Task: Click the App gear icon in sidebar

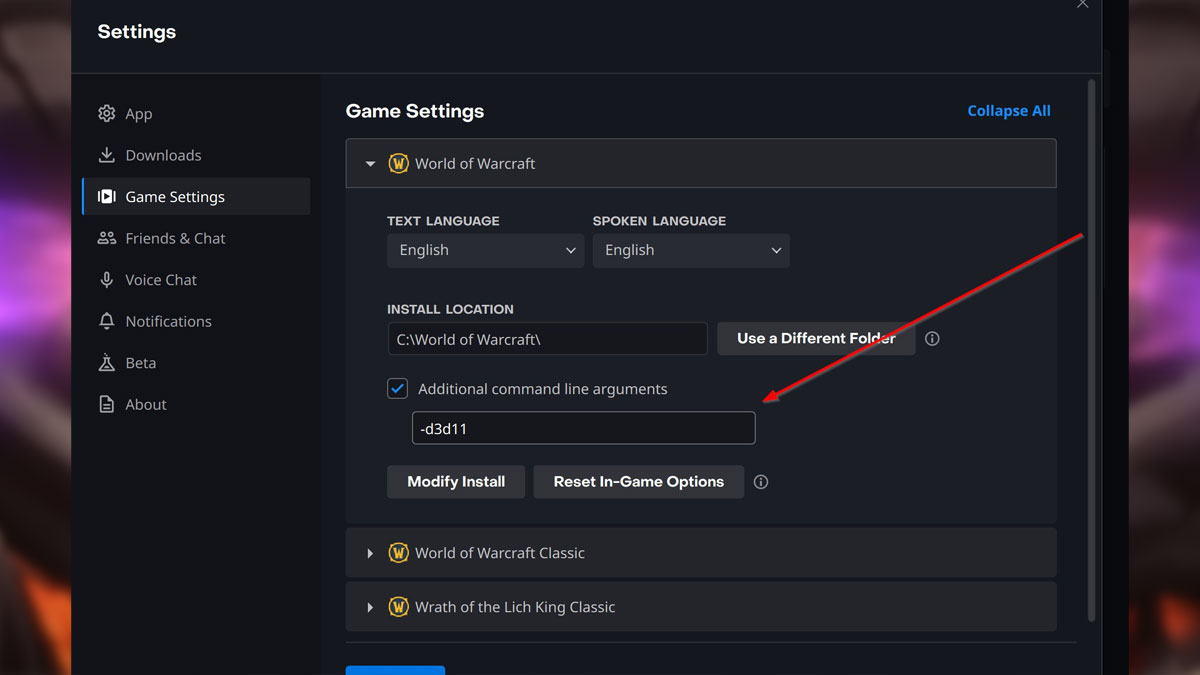Action: pyautogui.click(x=107, y=114)
